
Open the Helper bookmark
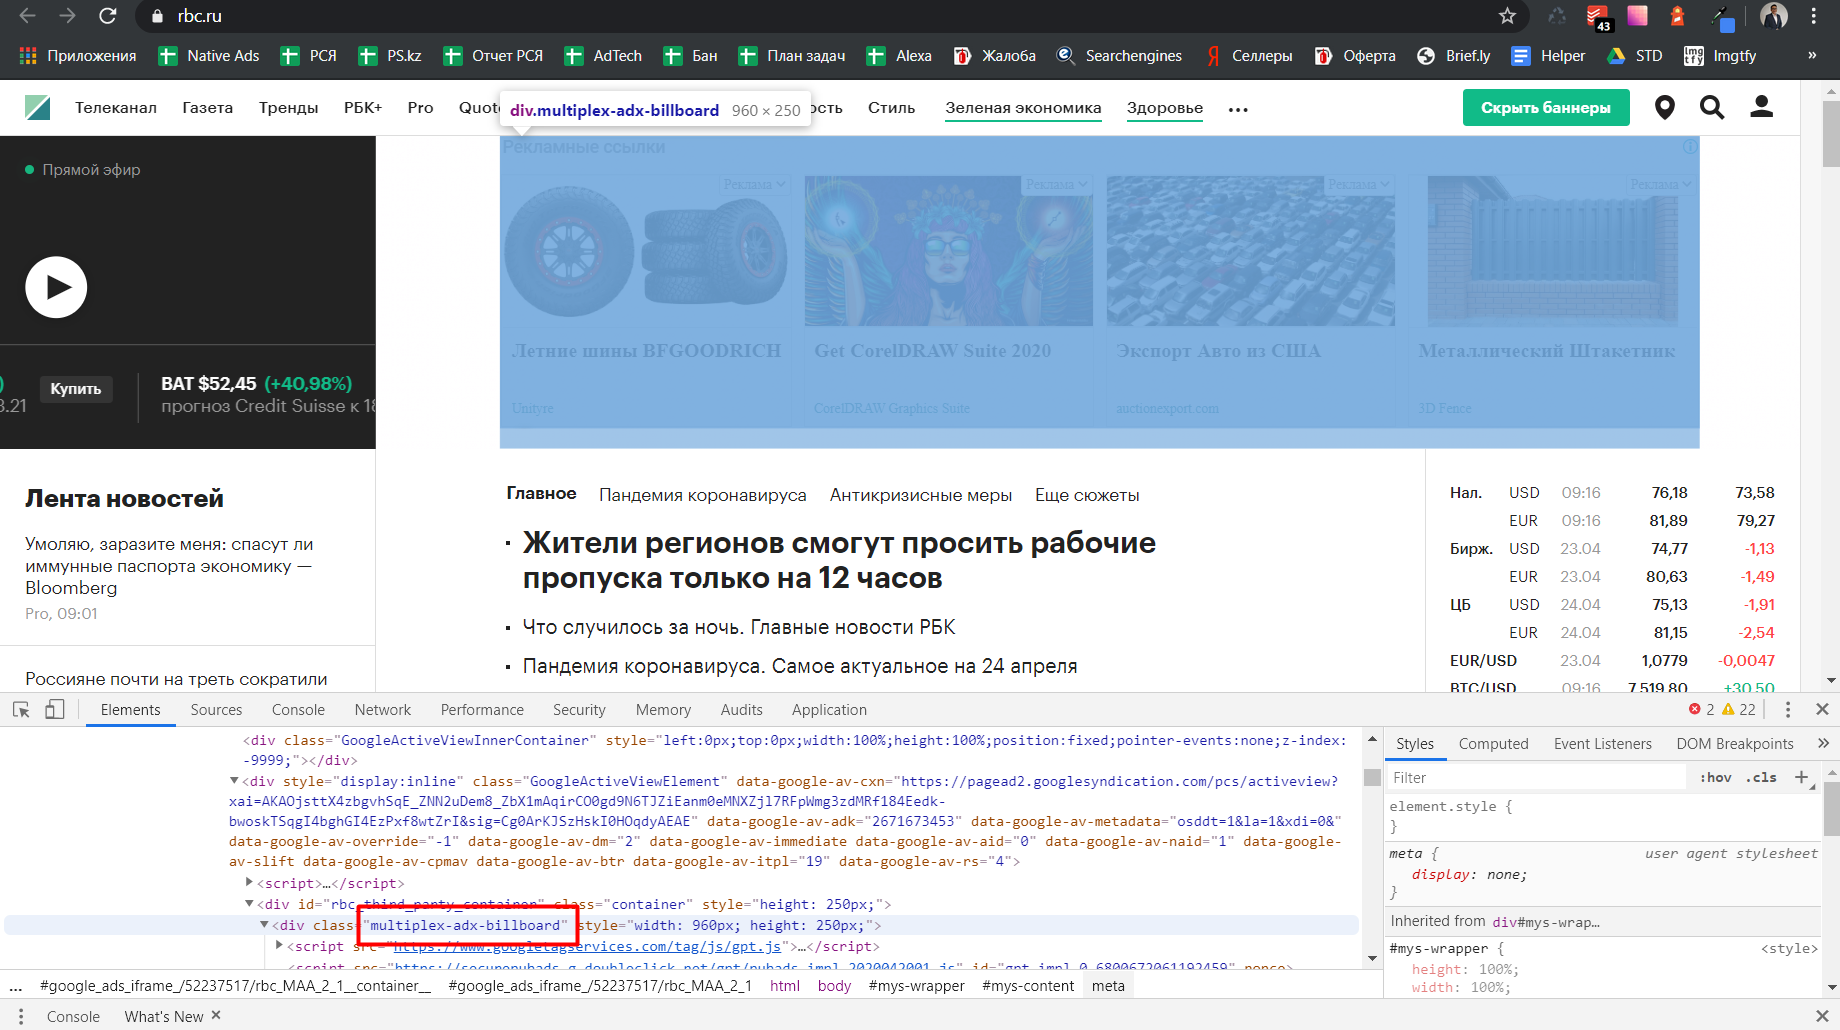[x=1548, y=56]
